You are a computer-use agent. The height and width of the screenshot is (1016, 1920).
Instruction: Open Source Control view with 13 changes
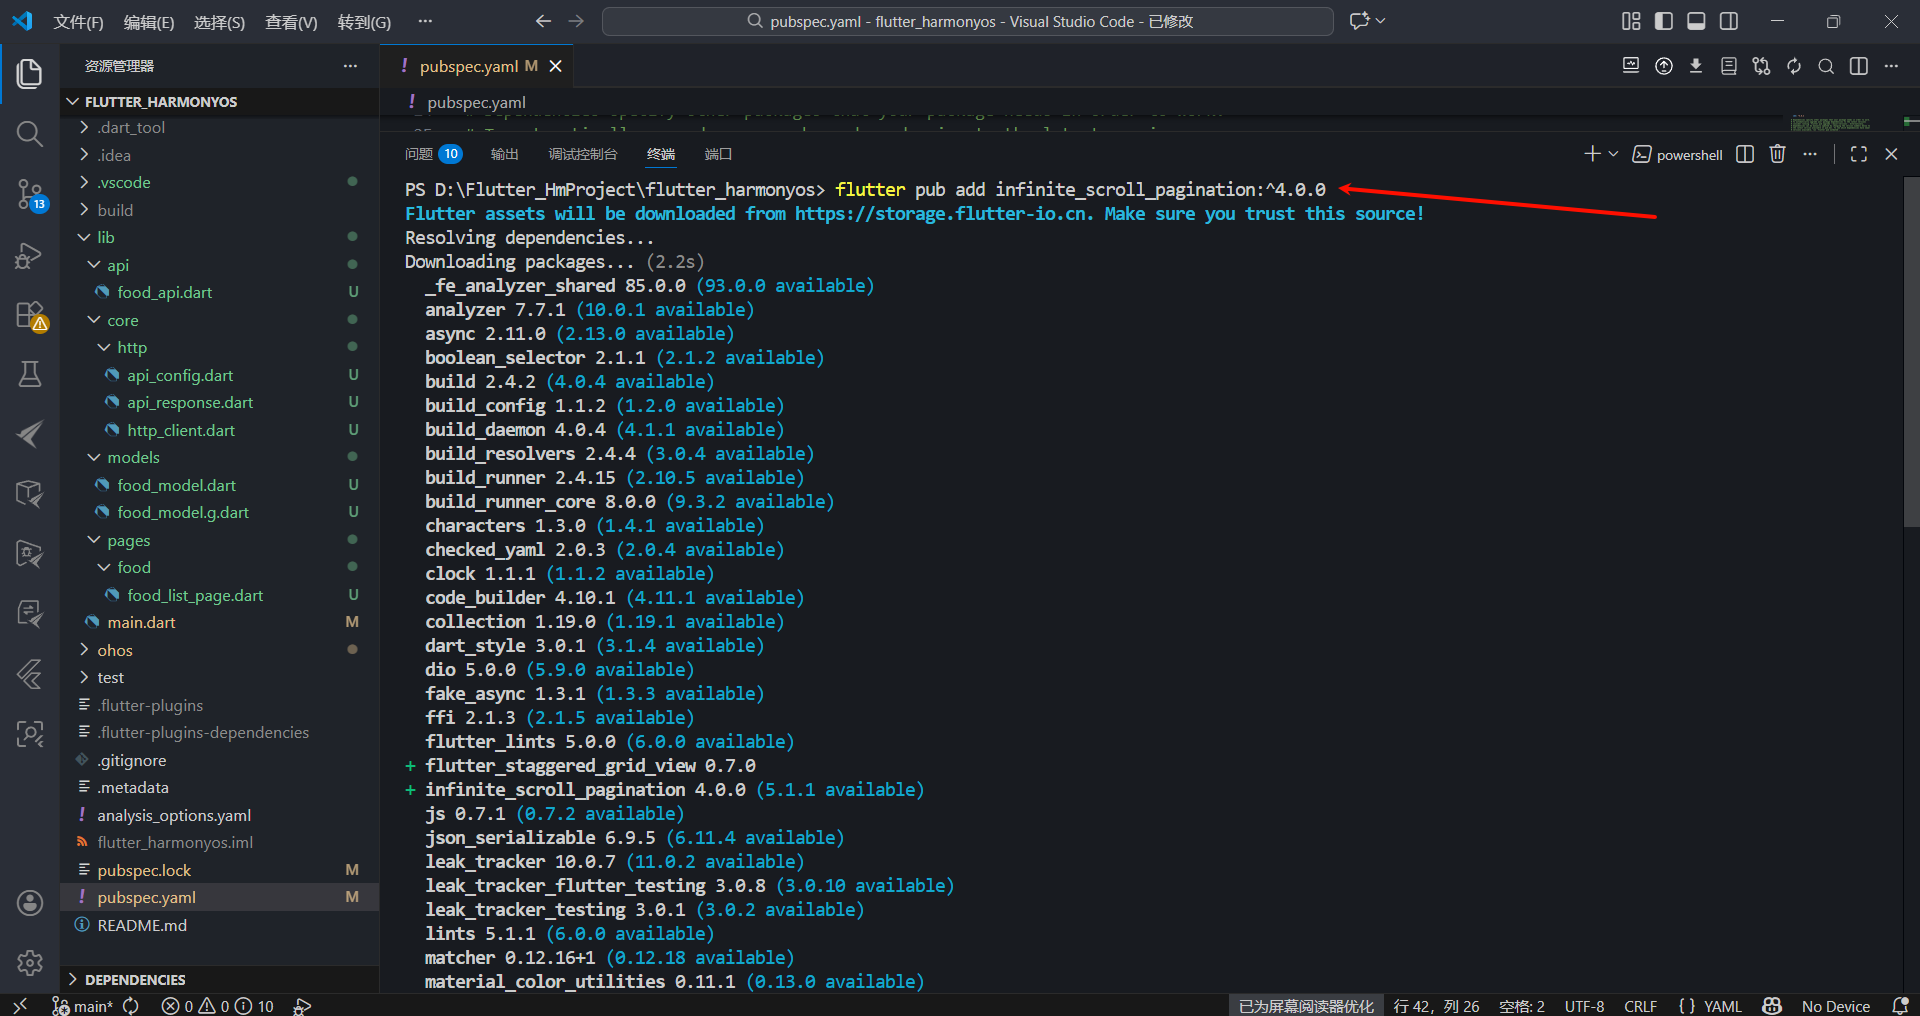(x=30, y=194)
